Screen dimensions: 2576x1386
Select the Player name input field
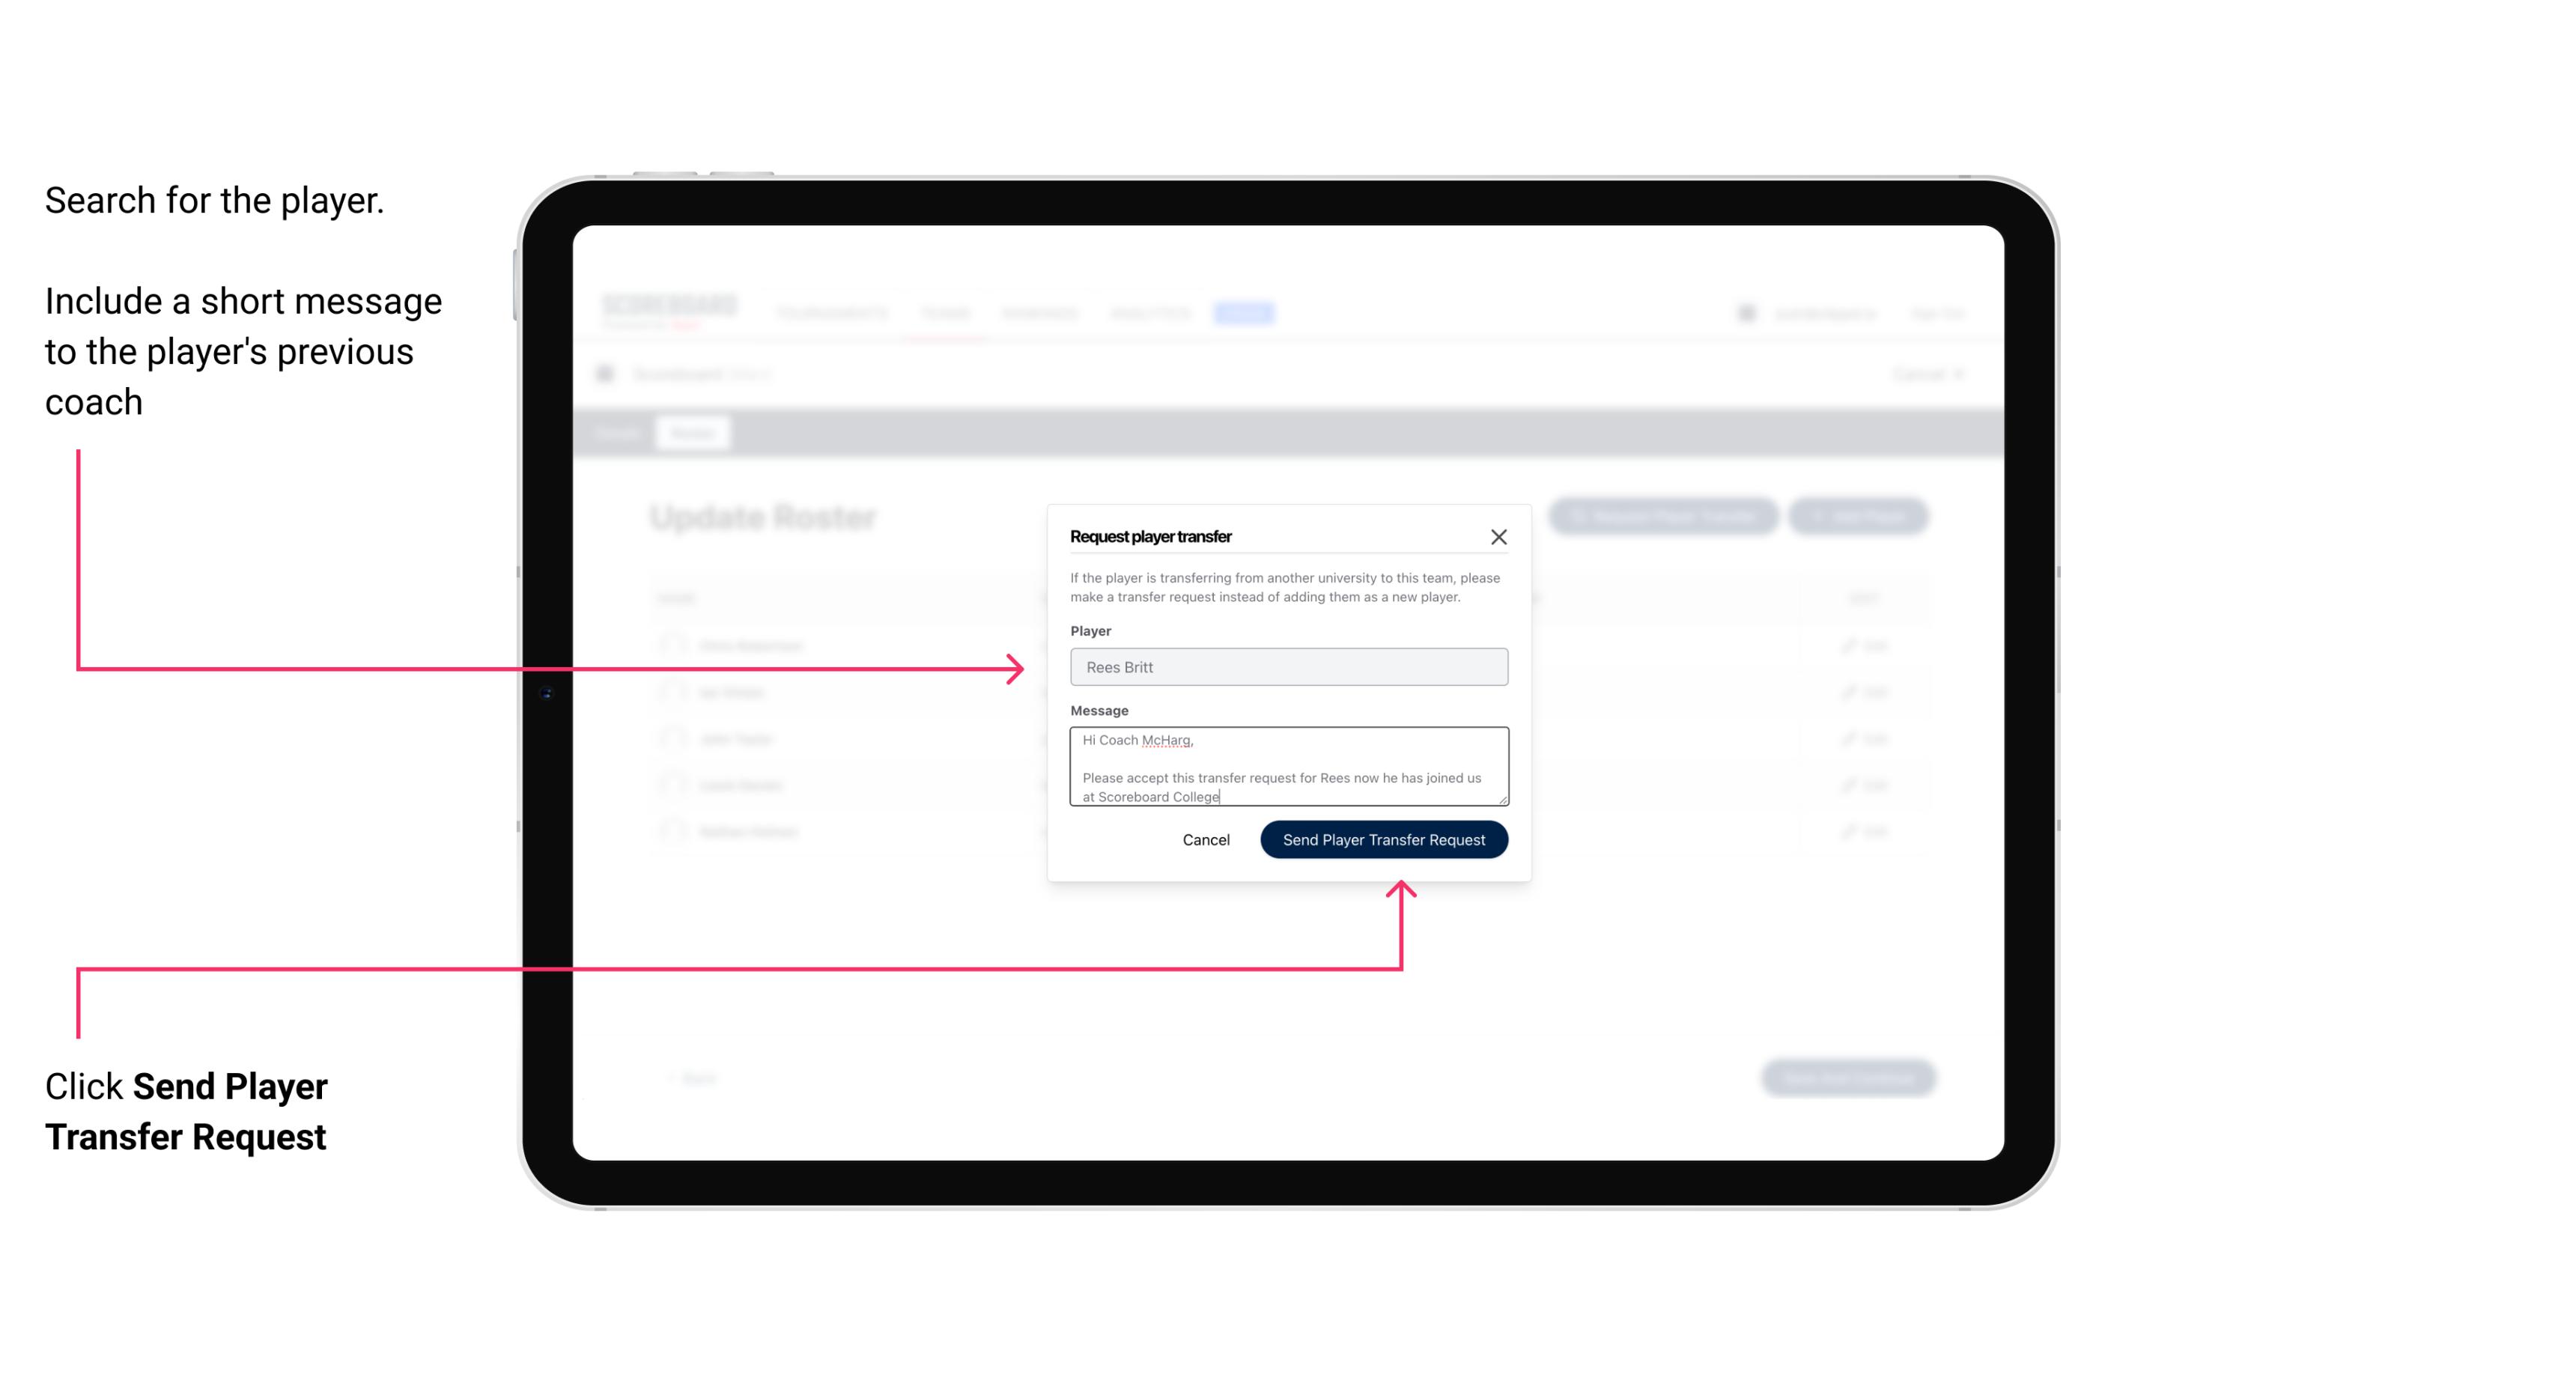click(x=1286, y=667)
